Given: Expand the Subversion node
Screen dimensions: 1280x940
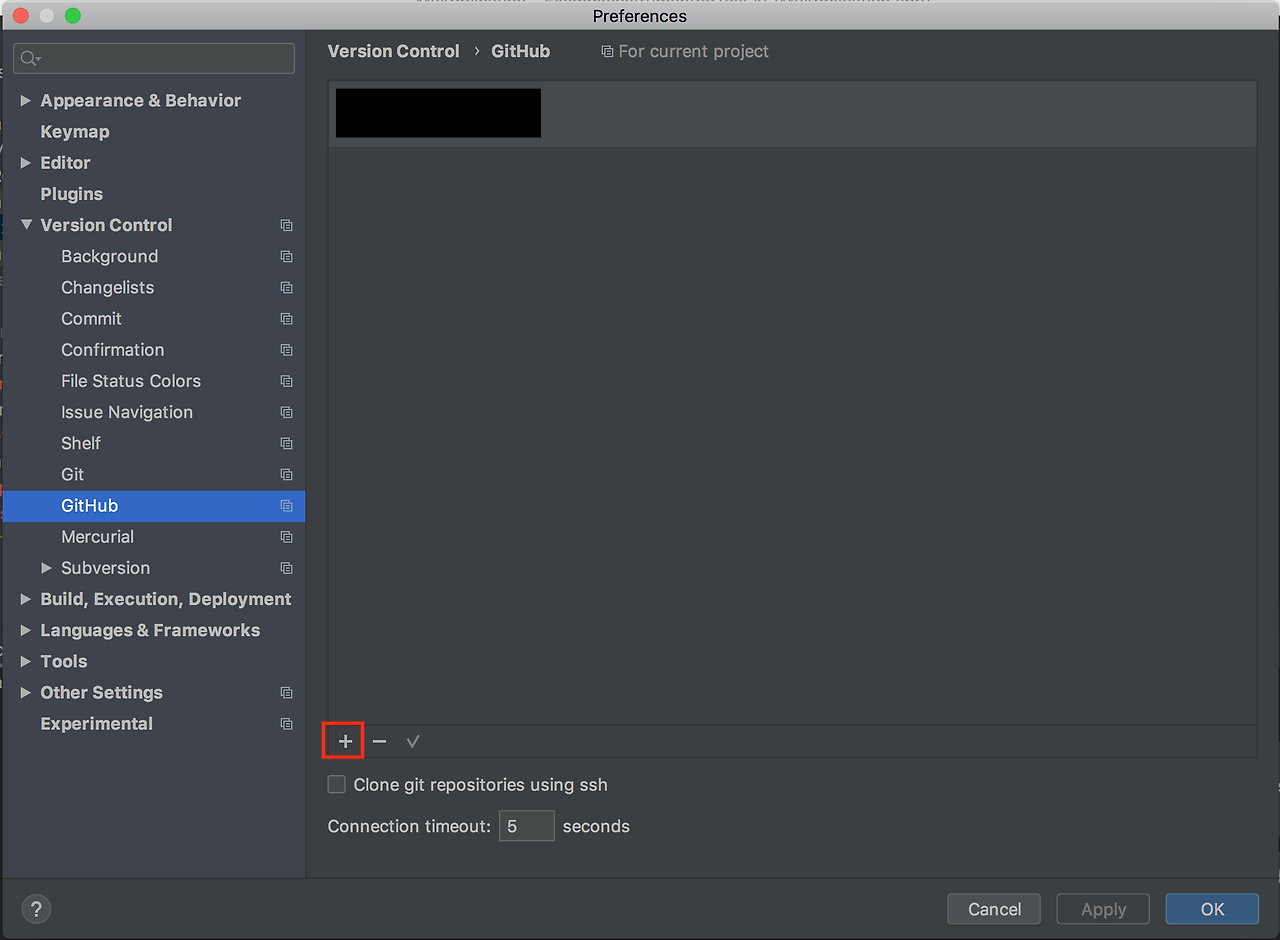Looking at the screenshot, I should coord(46,568).
